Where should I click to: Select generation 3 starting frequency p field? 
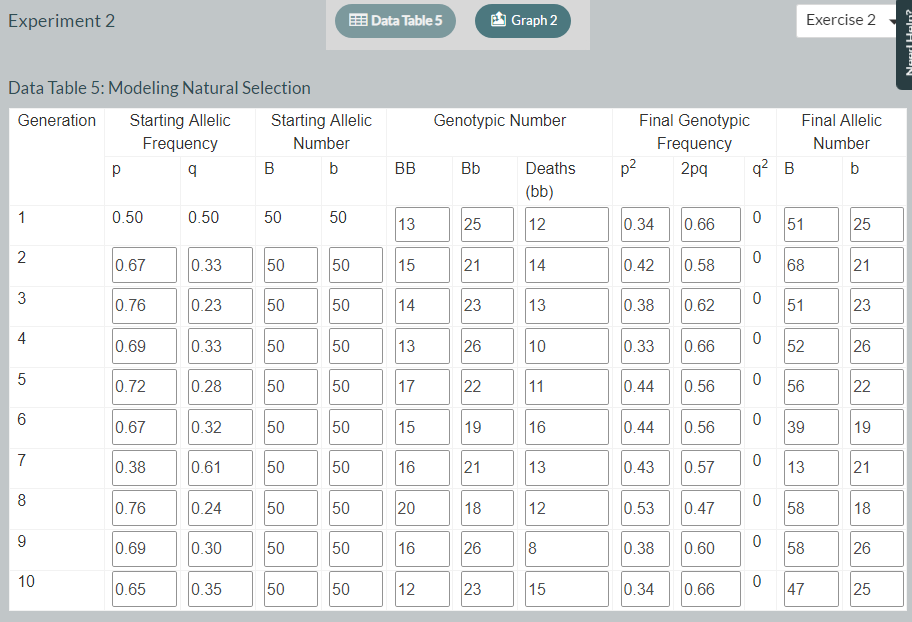click(x=144, y=305)
